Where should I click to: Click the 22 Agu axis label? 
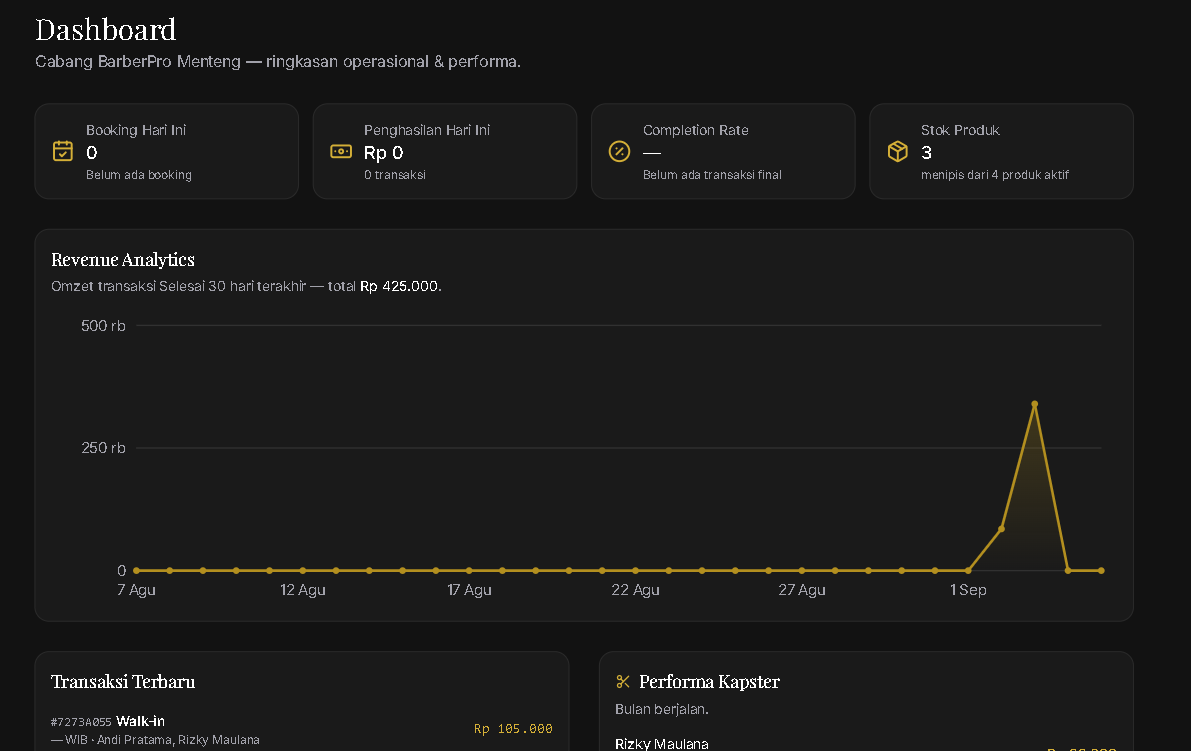(x=636, y=590)
